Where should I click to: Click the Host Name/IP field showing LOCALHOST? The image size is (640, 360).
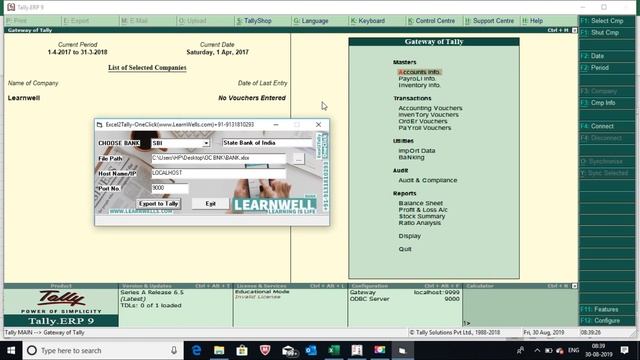coord(218,173)
